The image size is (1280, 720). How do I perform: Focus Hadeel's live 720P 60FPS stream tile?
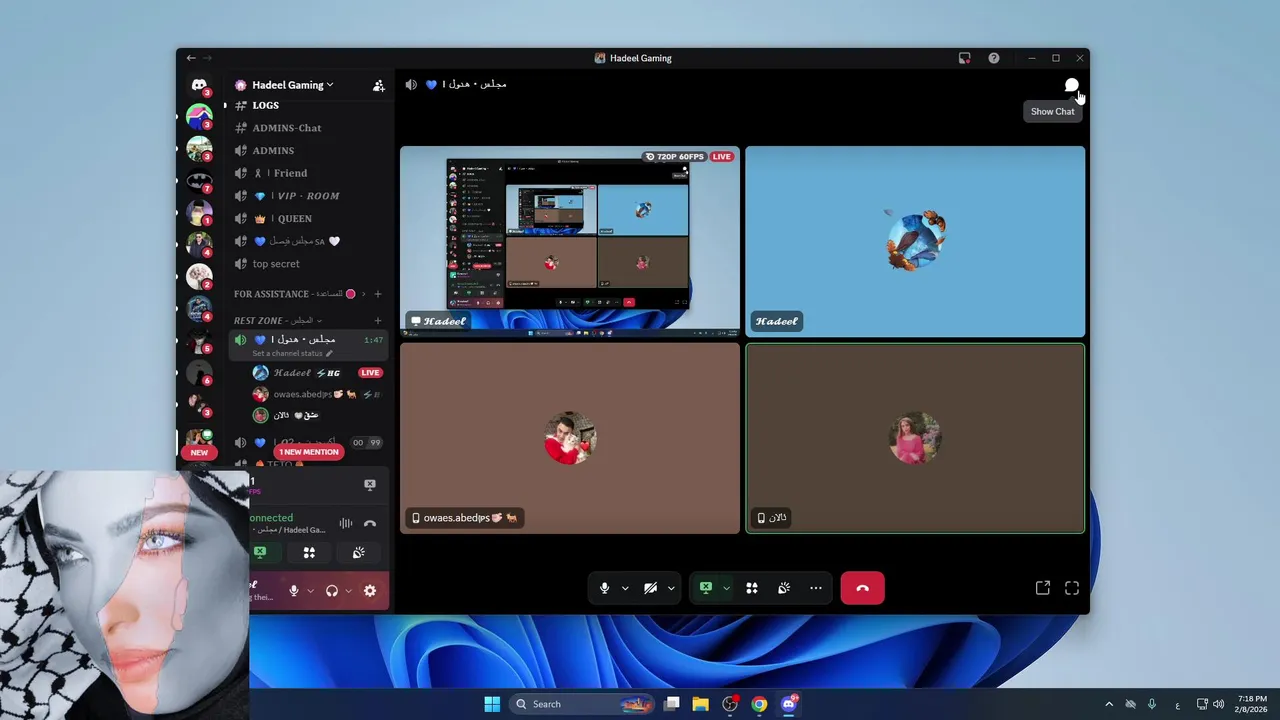pos(570,241)
